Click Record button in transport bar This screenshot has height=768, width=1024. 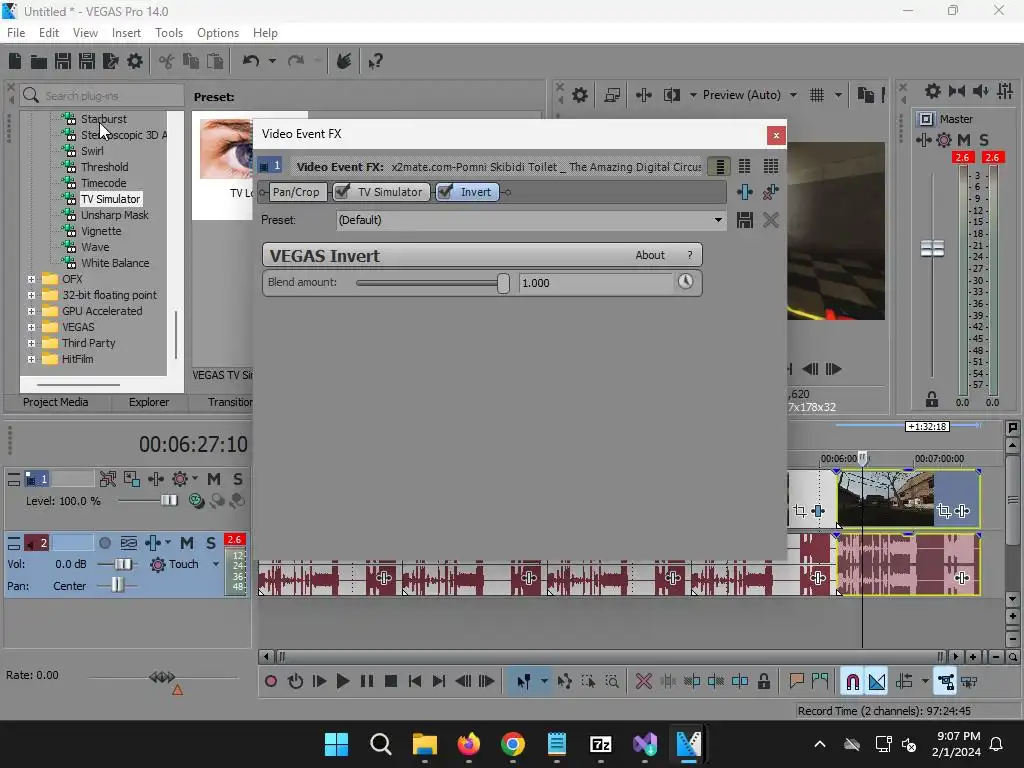click(x=270, y=682)
